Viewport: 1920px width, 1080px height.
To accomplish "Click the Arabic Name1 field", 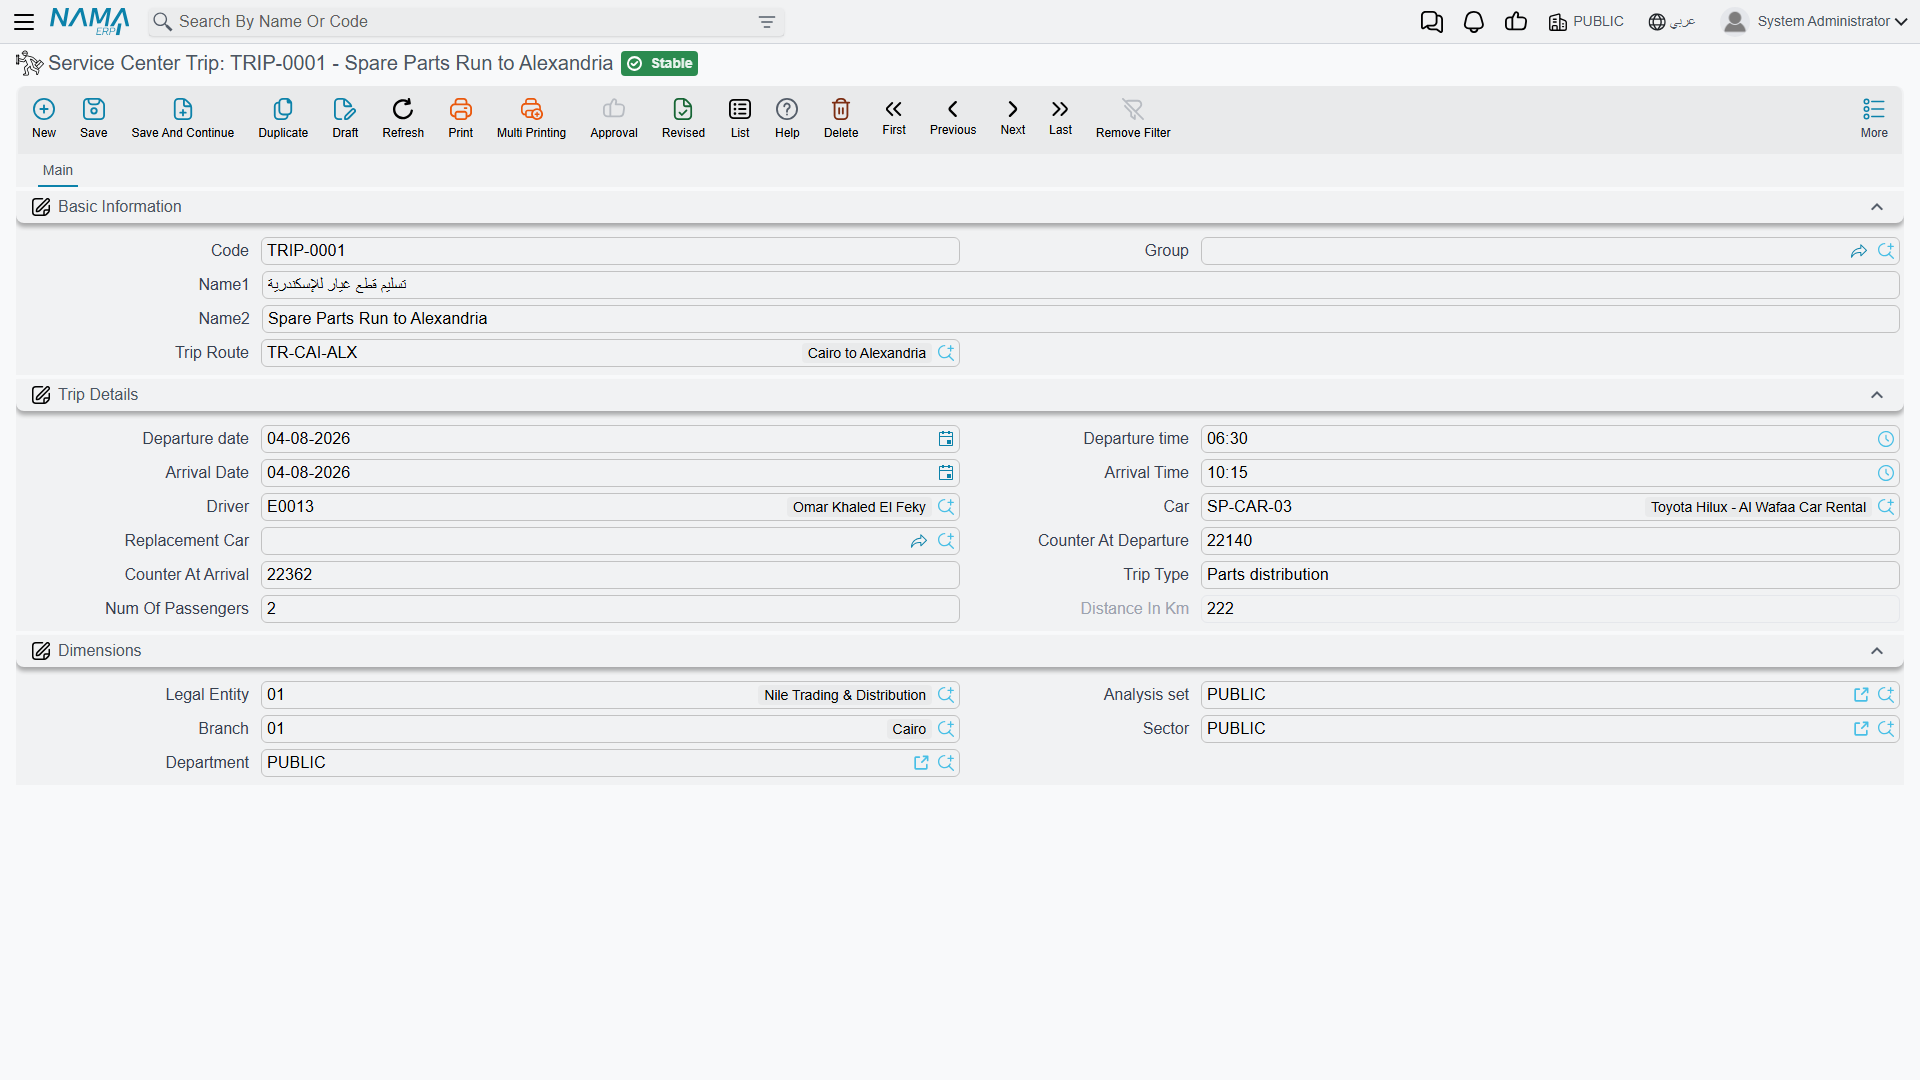I will point(1080,285).
